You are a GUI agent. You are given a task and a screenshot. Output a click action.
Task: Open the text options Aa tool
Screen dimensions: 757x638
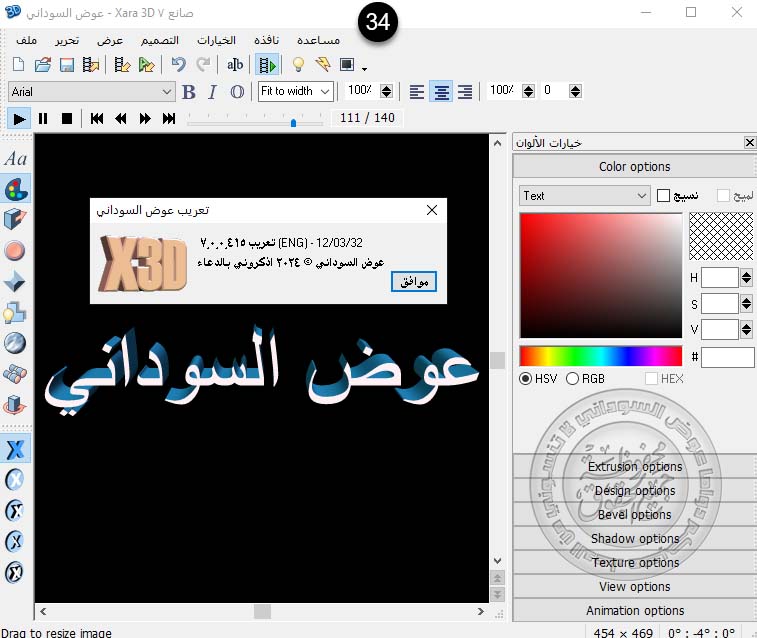[x=16, y=159]
